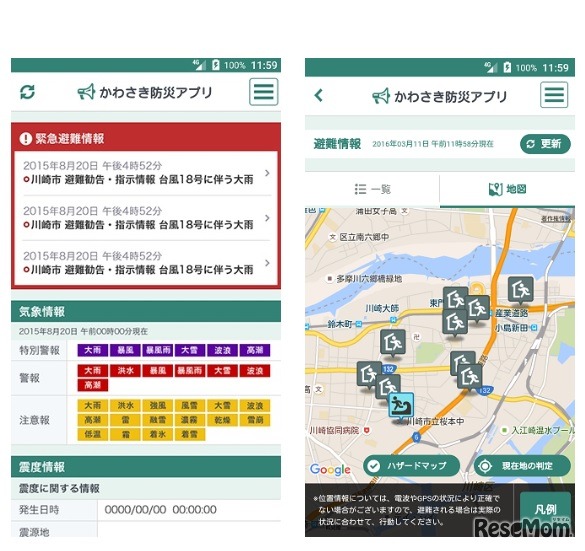Tap the yellow 低温 advisory tag
The width and height of the screenshot is (585, 551).
tap(93, 434)
